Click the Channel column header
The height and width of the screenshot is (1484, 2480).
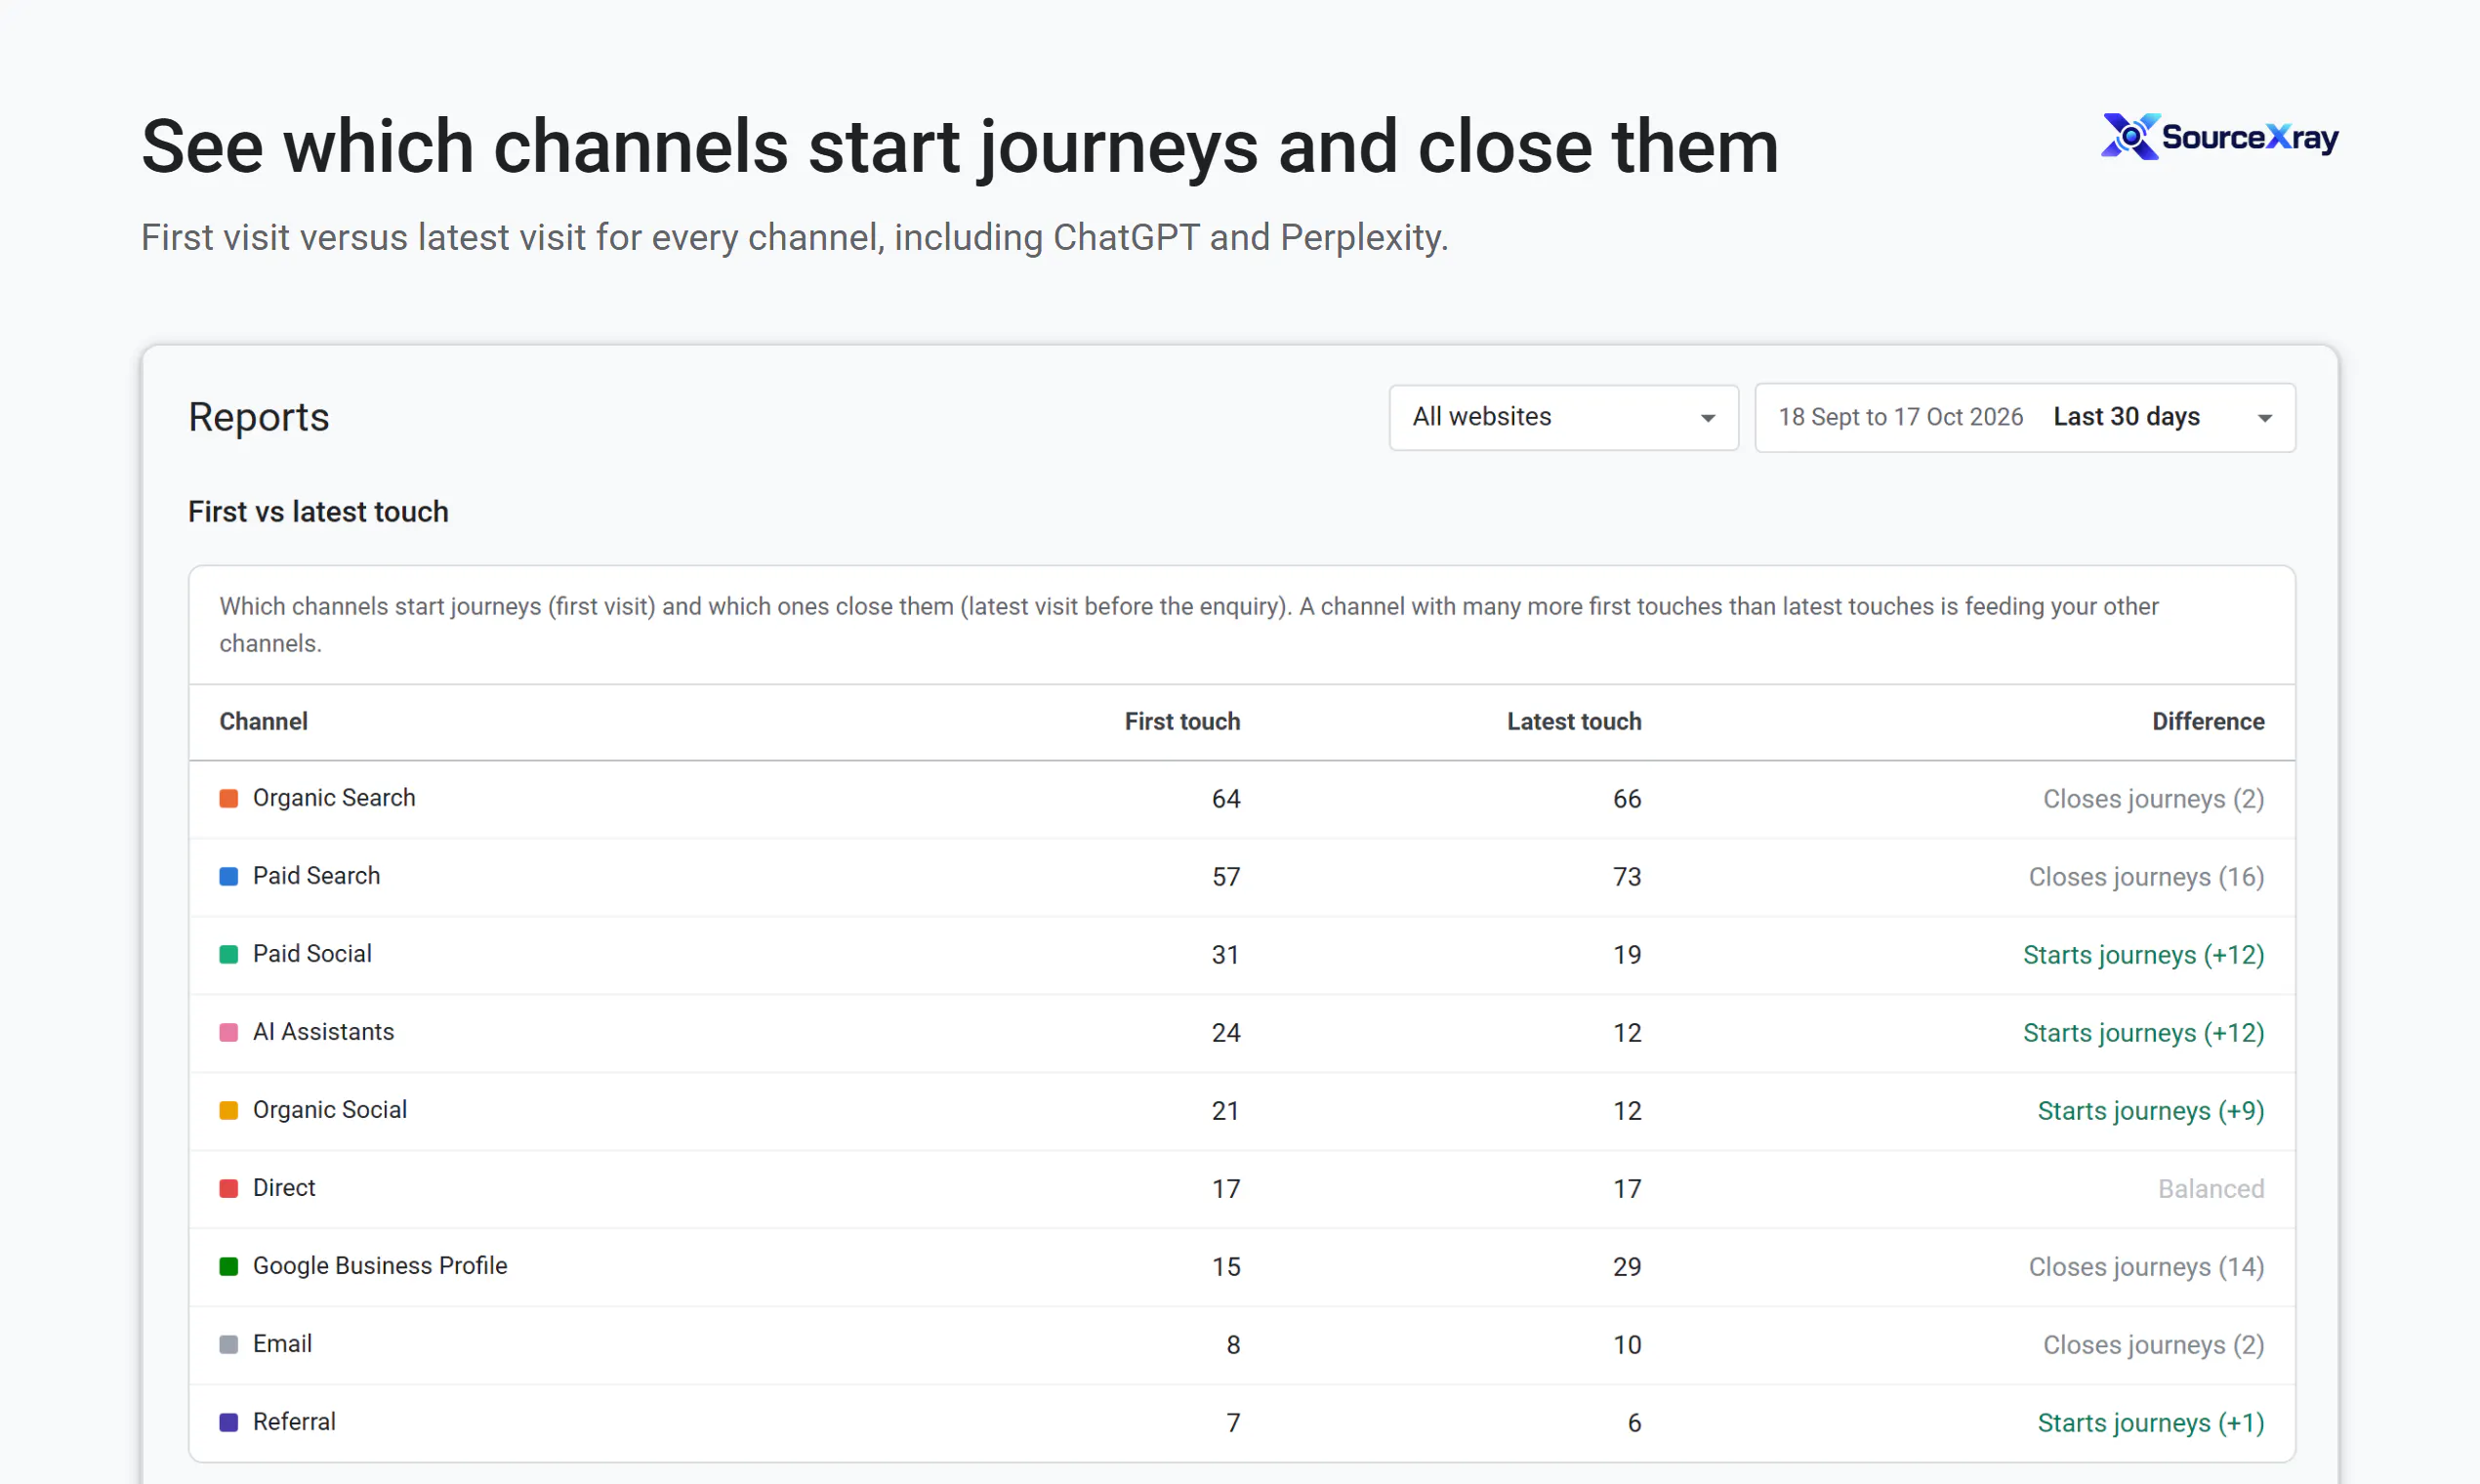(x=263, y=722)
